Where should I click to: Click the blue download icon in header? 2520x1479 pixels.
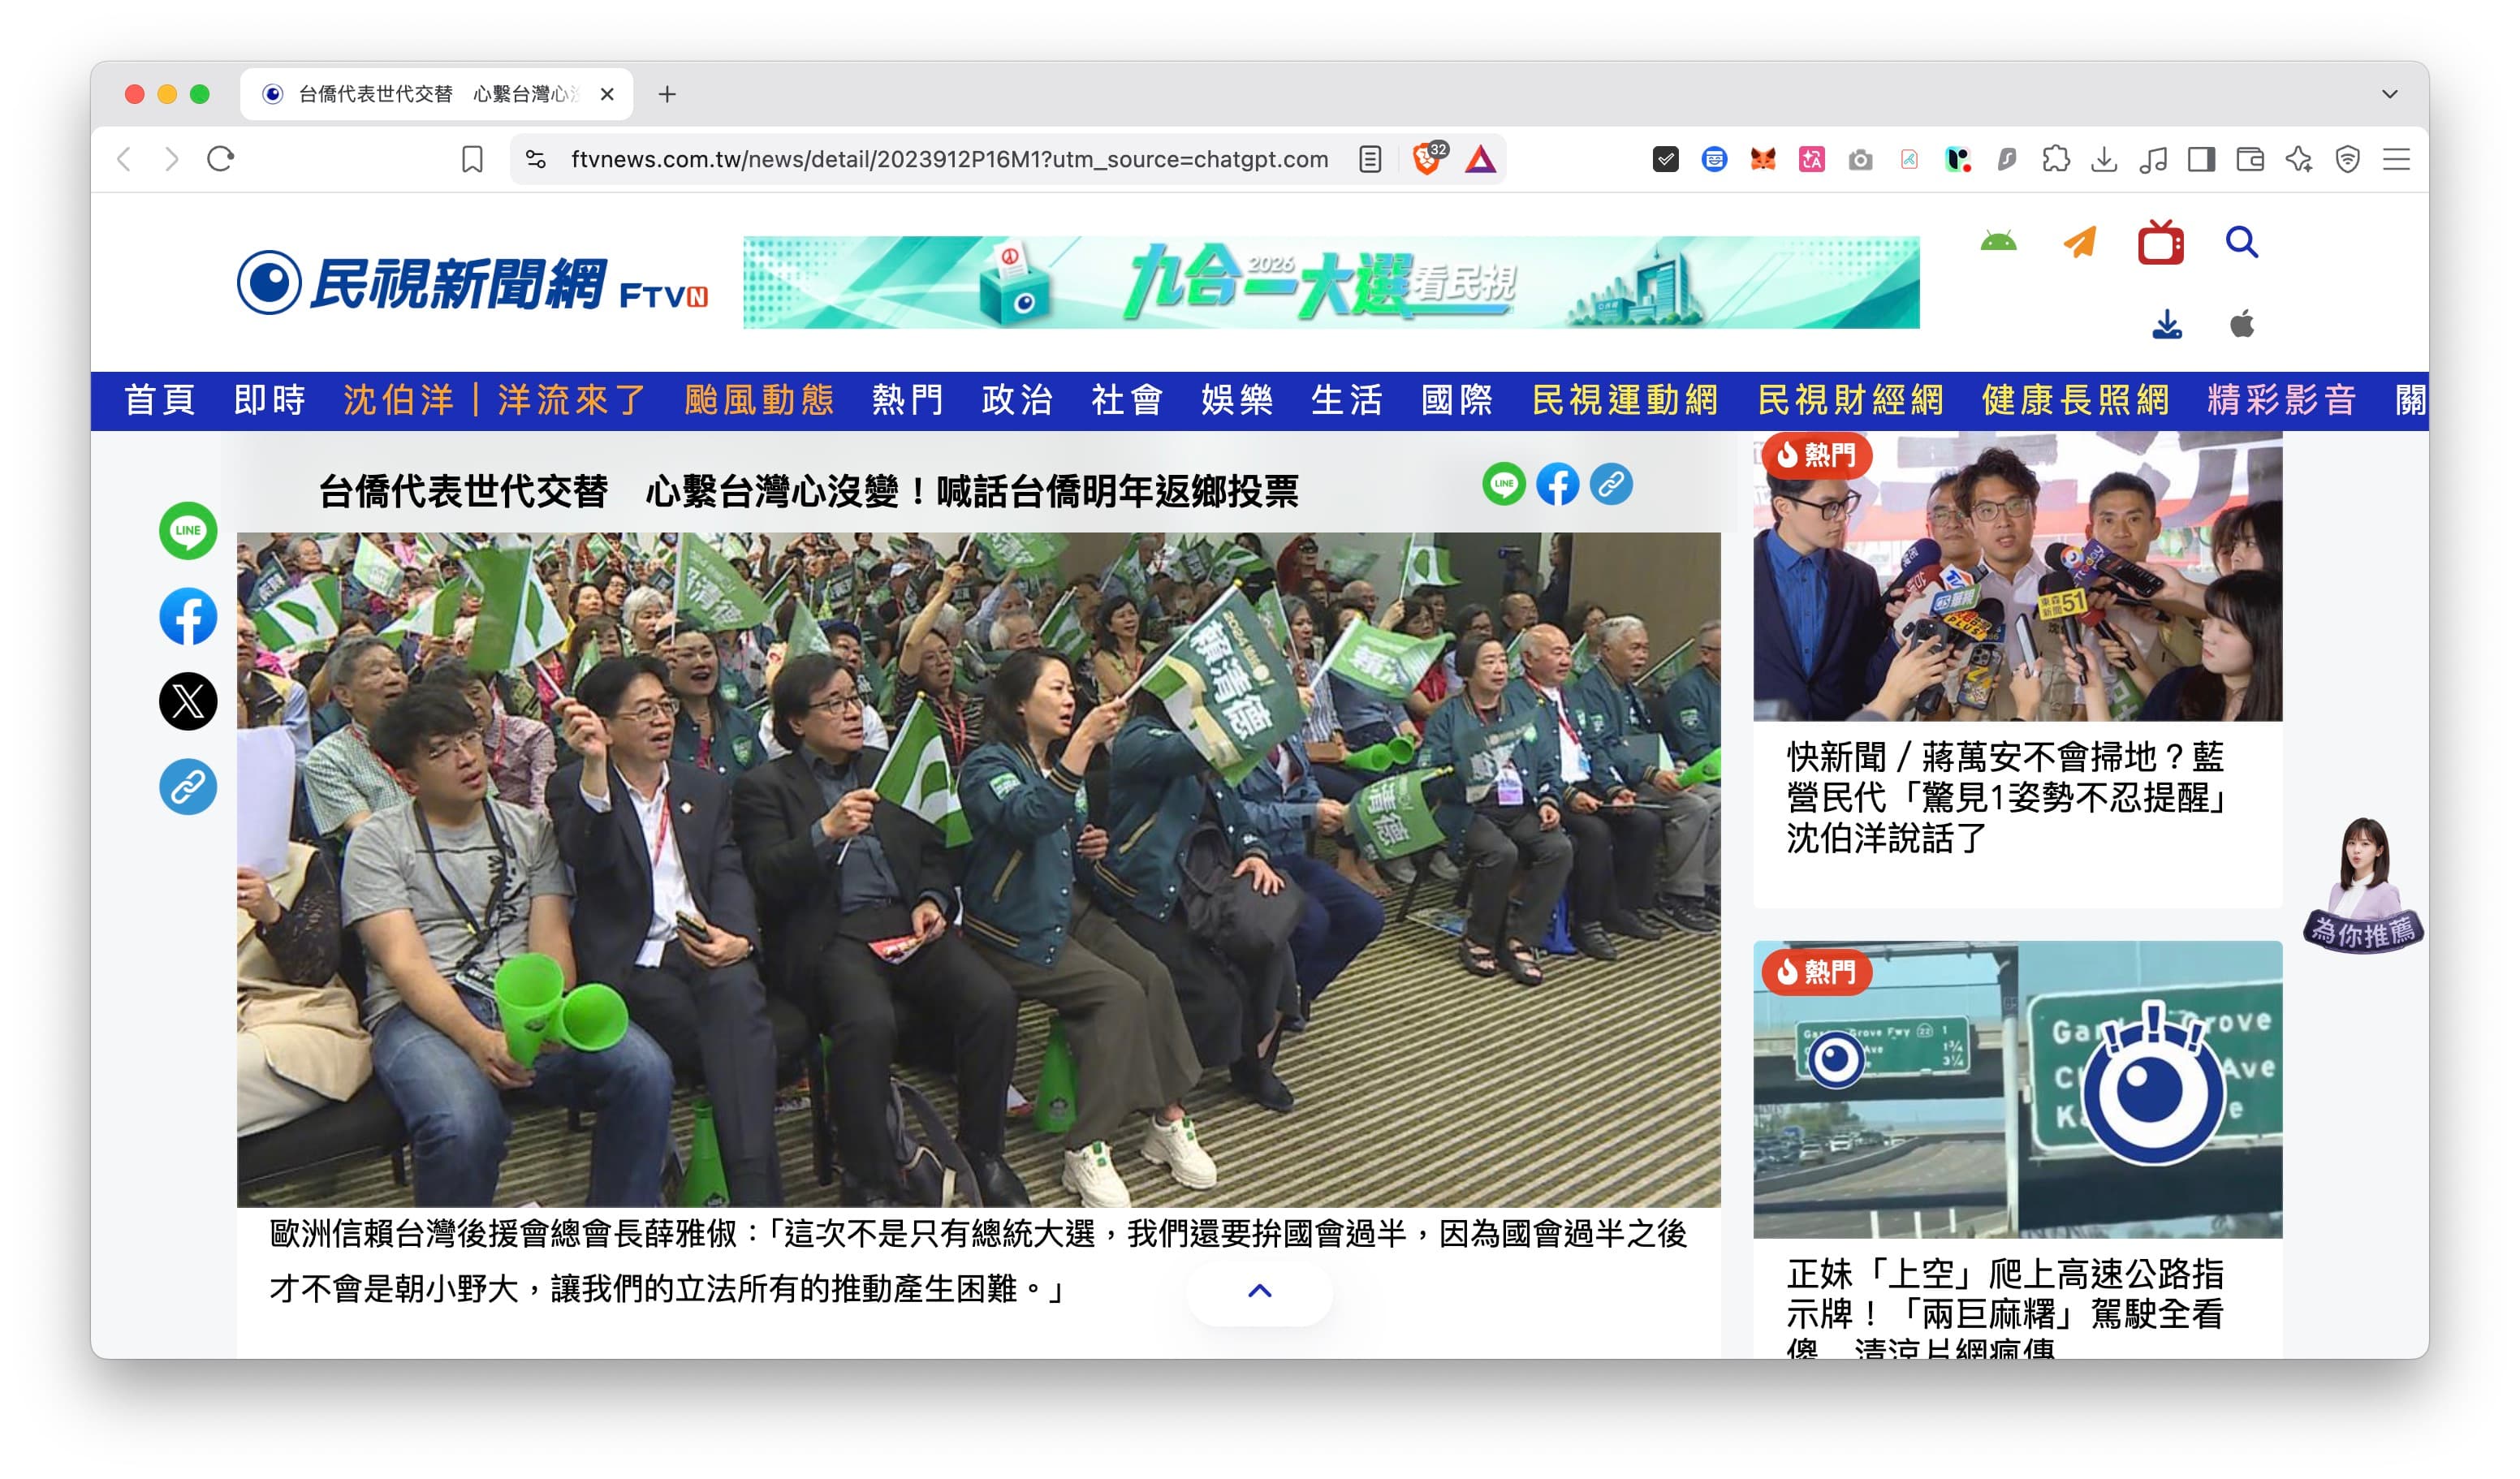tap(2167, 324)
